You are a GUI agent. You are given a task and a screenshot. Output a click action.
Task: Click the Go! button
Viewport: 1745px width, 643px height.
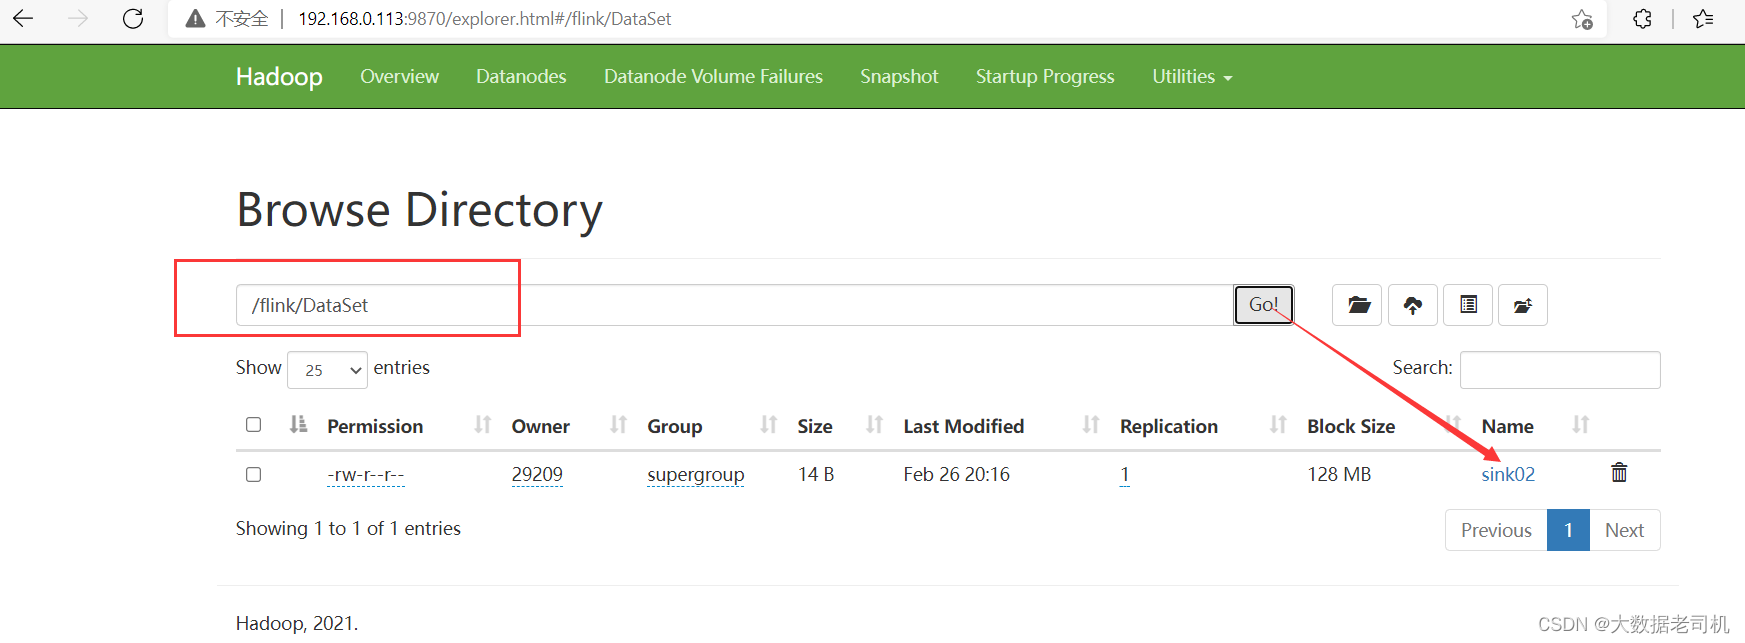click(1264, 305)
